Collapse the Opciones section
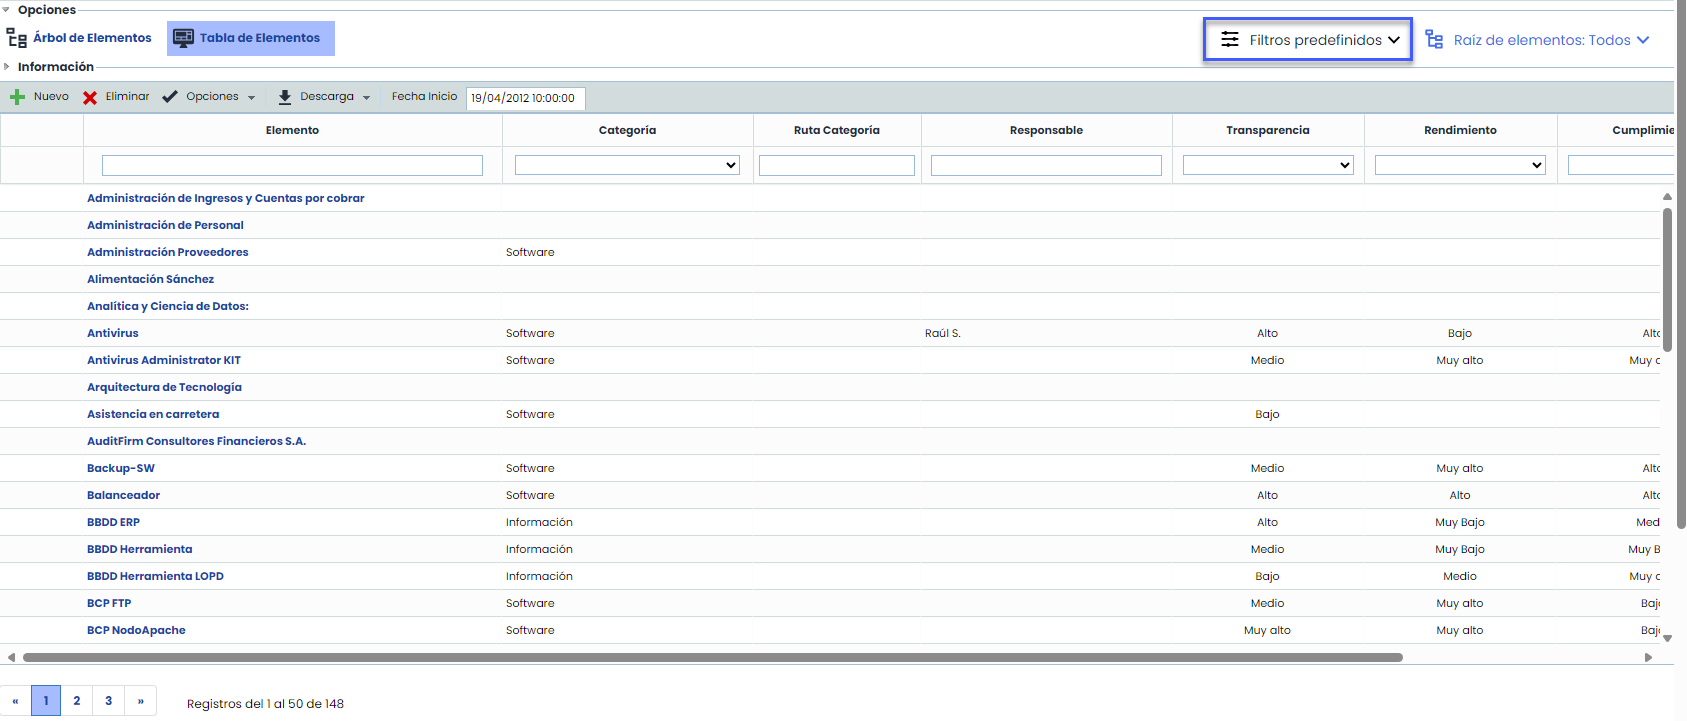Viewport: 1687px width, 721px height. [6, 10]
